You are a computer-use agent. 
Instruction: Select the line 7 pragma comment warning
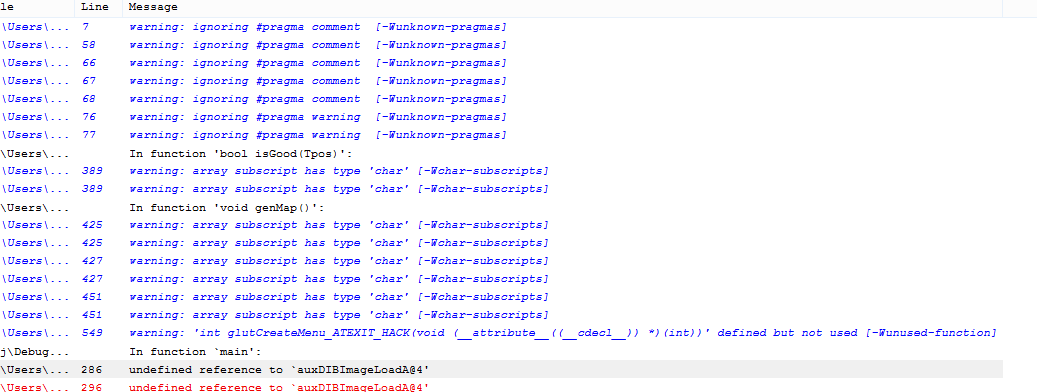(501, 27)
